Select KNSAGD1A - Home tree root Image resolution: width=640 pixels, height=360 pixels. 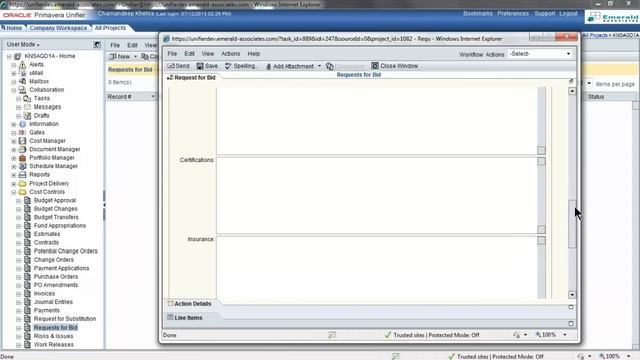pyautogui.click(x=50, y=56)
